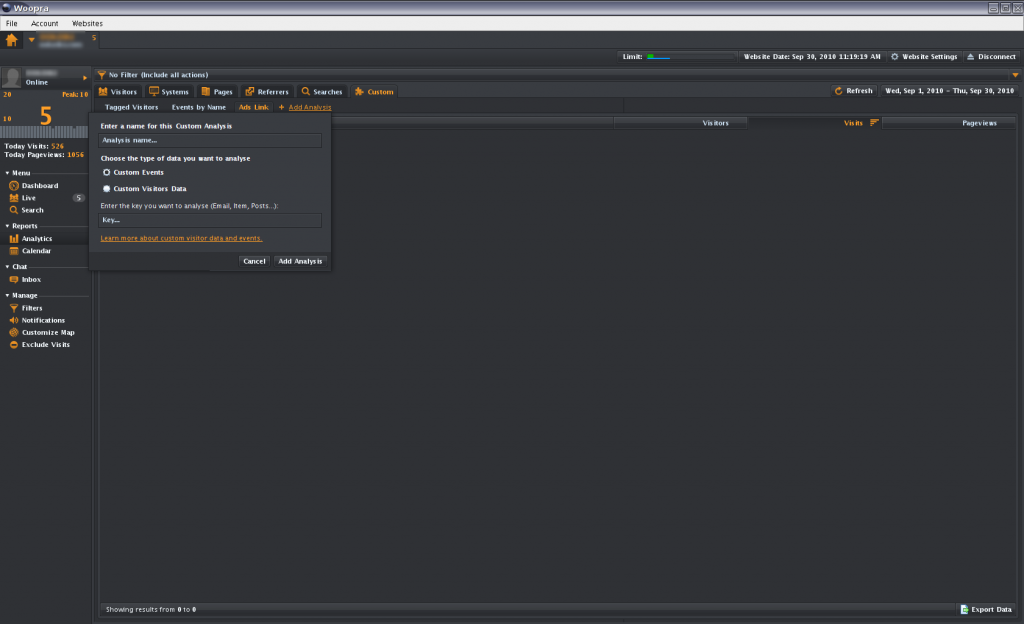Open the Search magnifier icon in sidebar
The width and height of the screenshot is (1024, 624).
[14, 210]
